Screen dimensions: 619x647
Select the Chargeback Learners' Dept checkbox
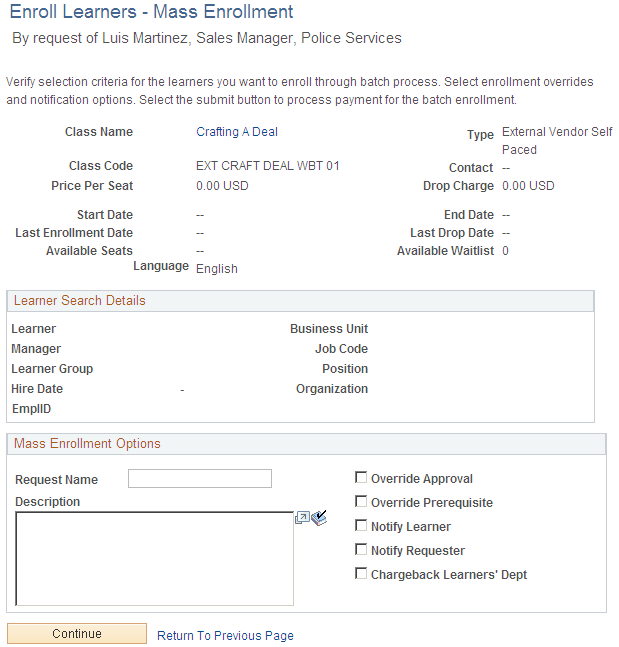[361, 574]
